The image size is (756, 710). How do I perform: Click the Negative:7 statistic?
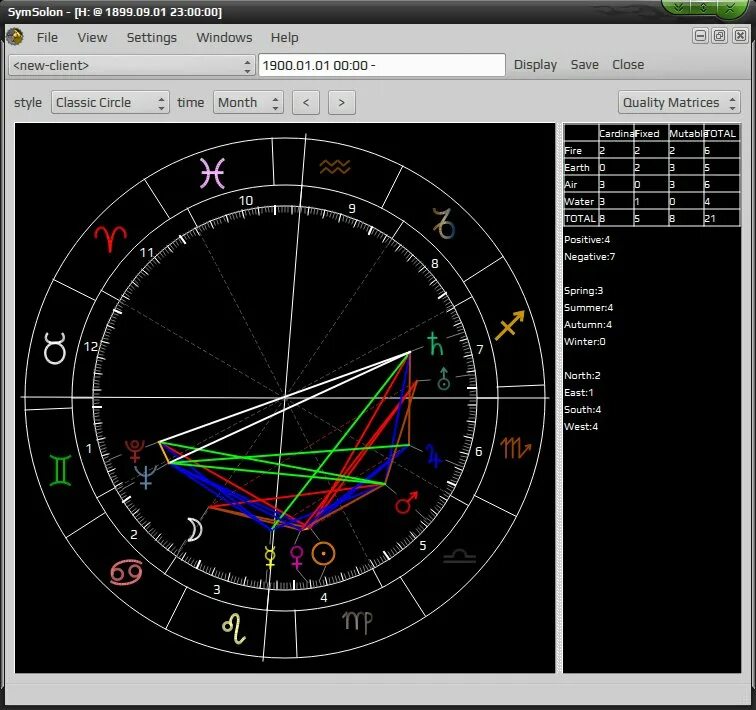(x=590, y=257)
